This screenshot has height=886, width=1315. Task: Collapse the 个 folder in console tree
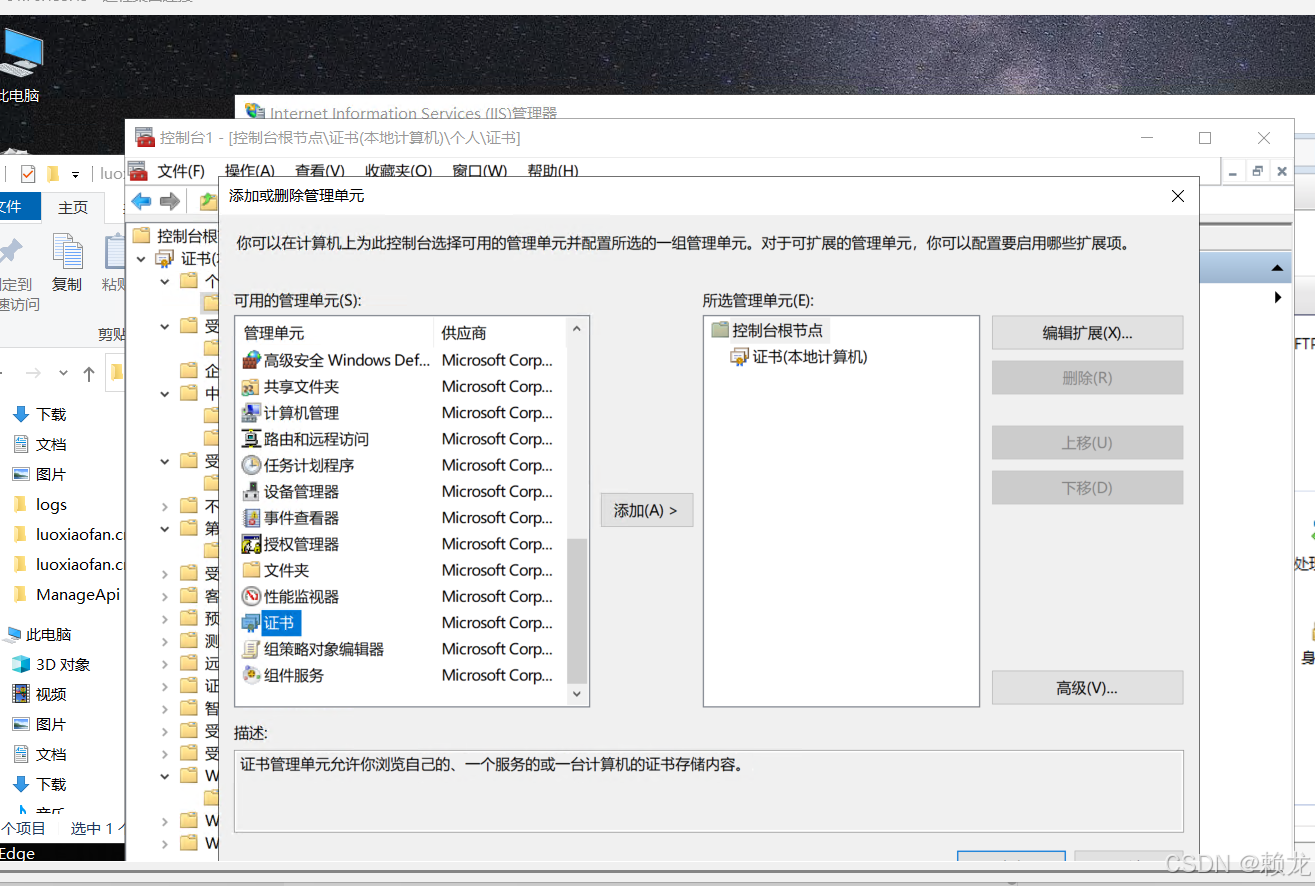click(165, 281)
